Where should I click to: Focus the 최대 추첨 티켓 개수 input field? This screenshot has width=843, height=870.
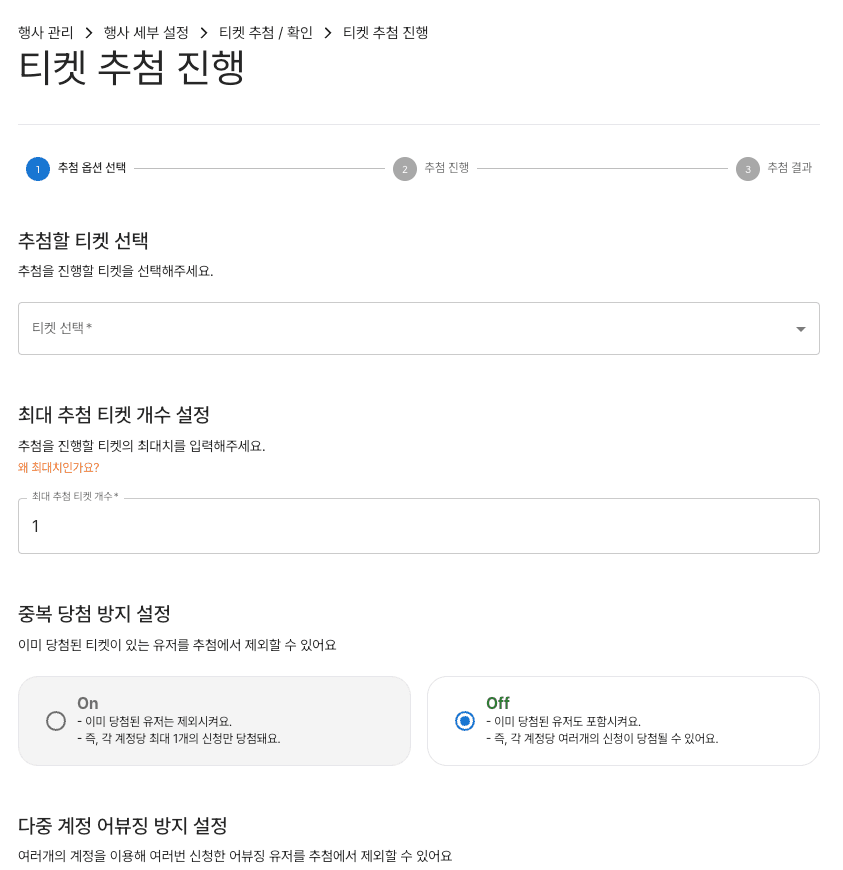418,526
